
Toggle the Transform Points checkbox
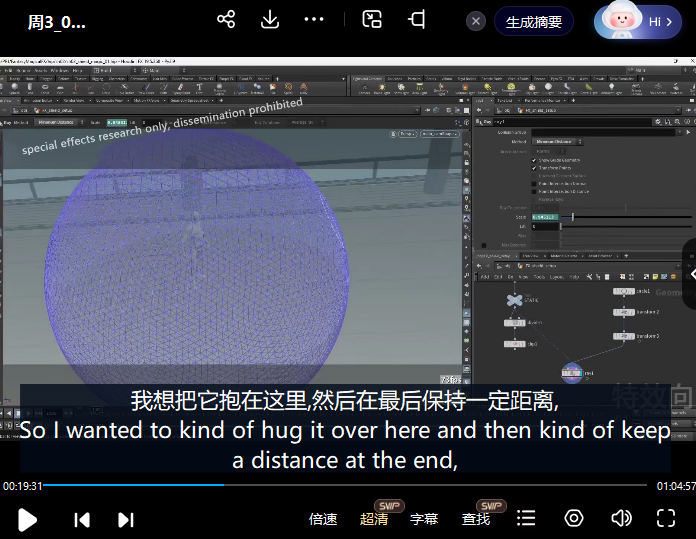click(x=534, y=168)
